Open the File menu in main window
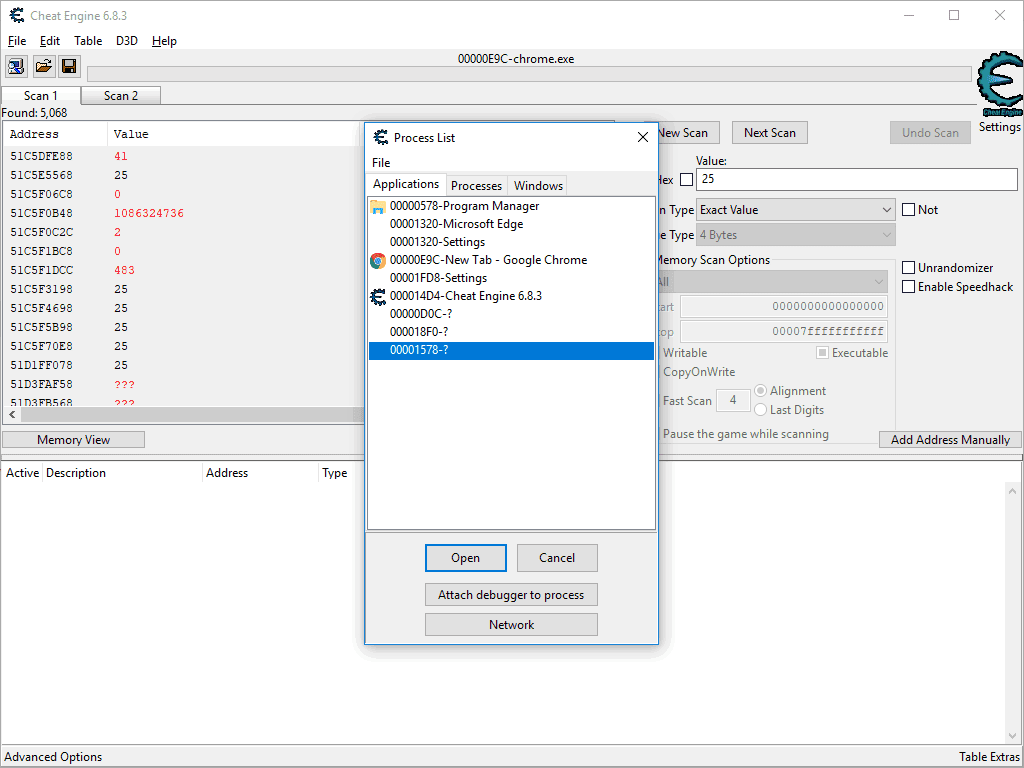The image size is (1024, 768). (x=17, y=40)
